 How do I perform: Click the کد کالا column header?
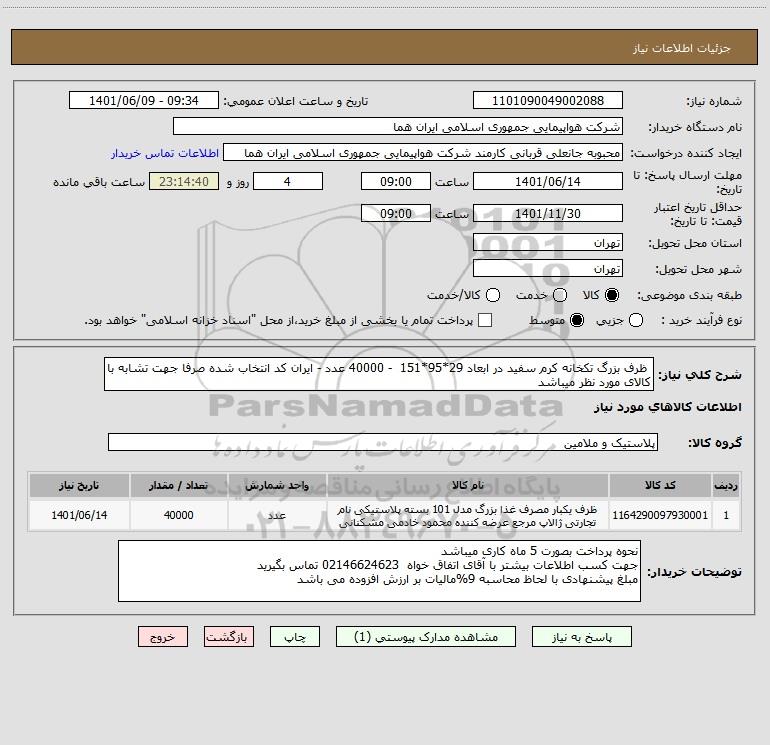[x=660, y=485]
